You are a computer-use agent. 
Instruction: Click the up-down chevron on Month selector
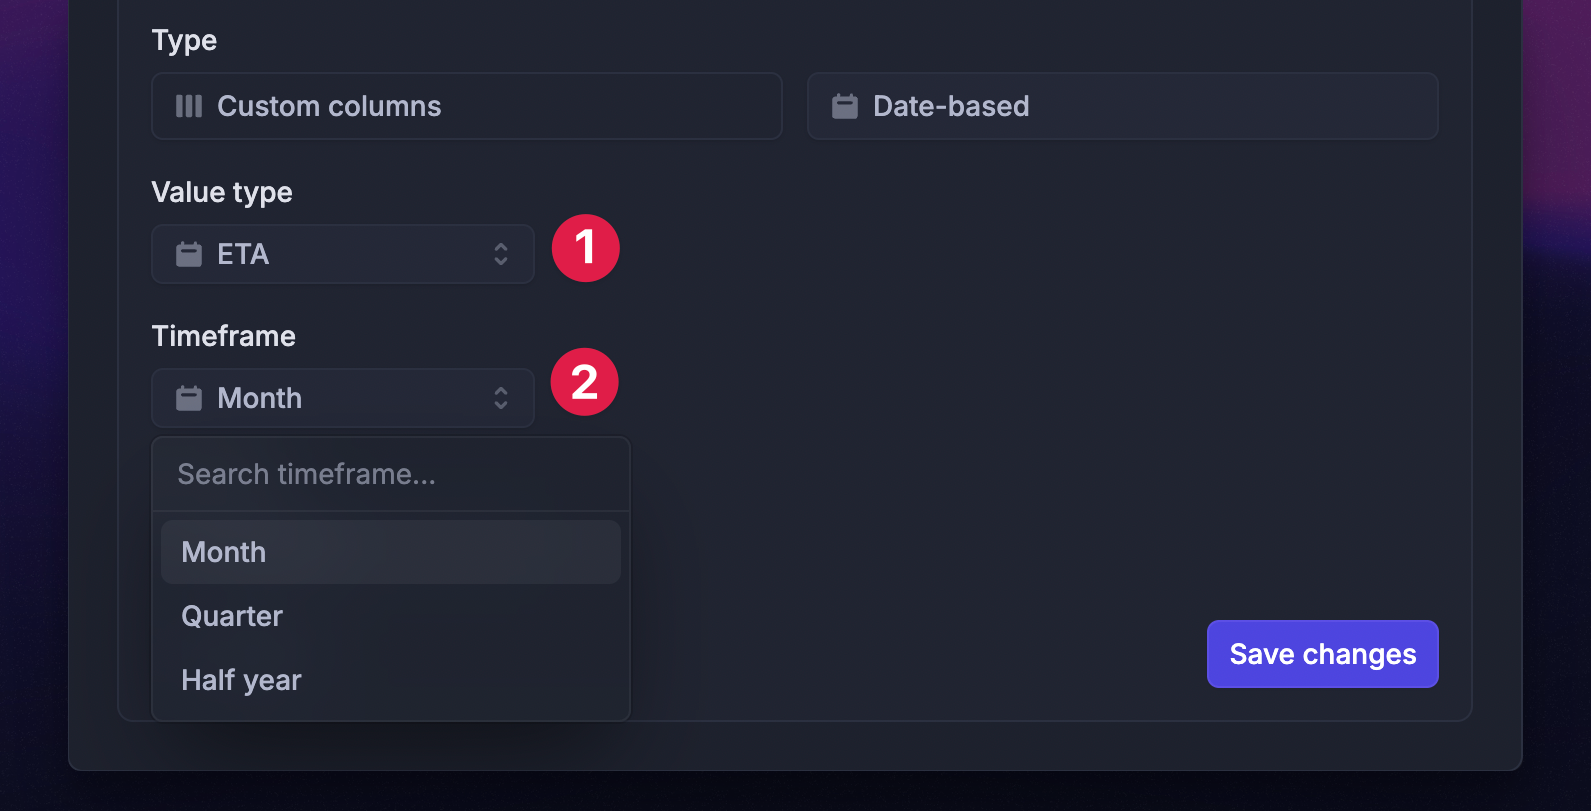[x=501, y=398]
